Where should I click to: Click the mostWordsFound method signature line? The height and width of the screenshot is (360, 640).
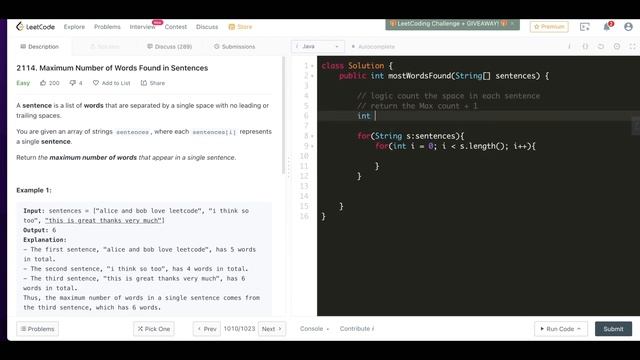pyautogui.click(x=444, y=76)
